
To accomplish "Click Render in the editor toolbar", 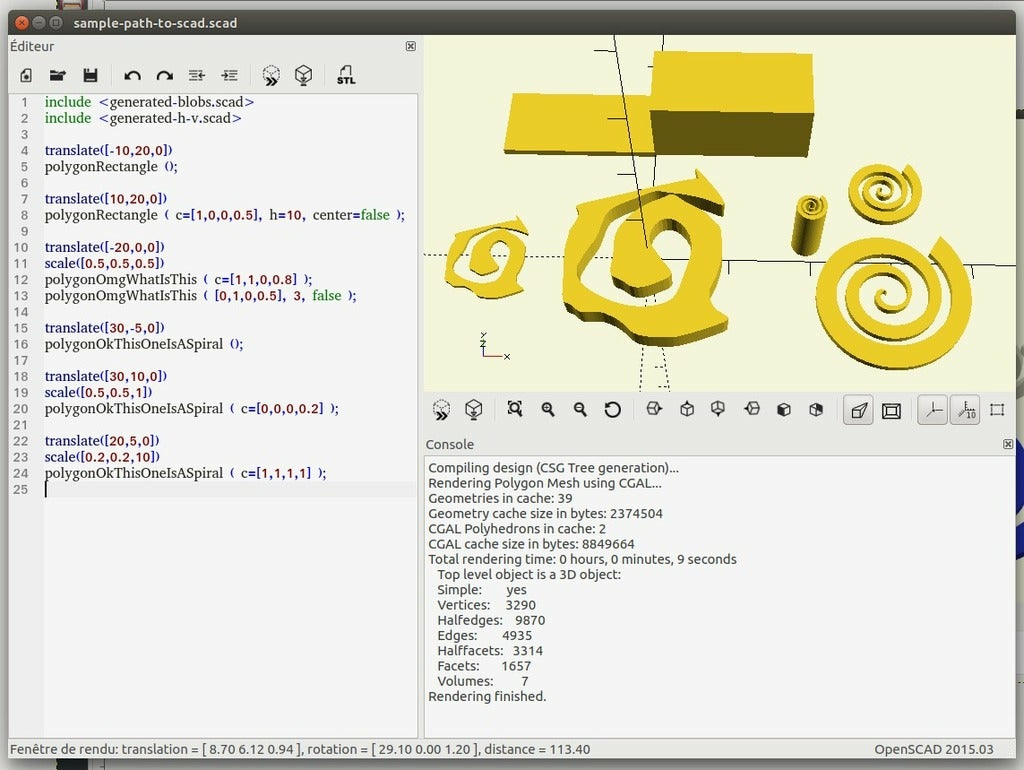I will [x=303, y=75].
